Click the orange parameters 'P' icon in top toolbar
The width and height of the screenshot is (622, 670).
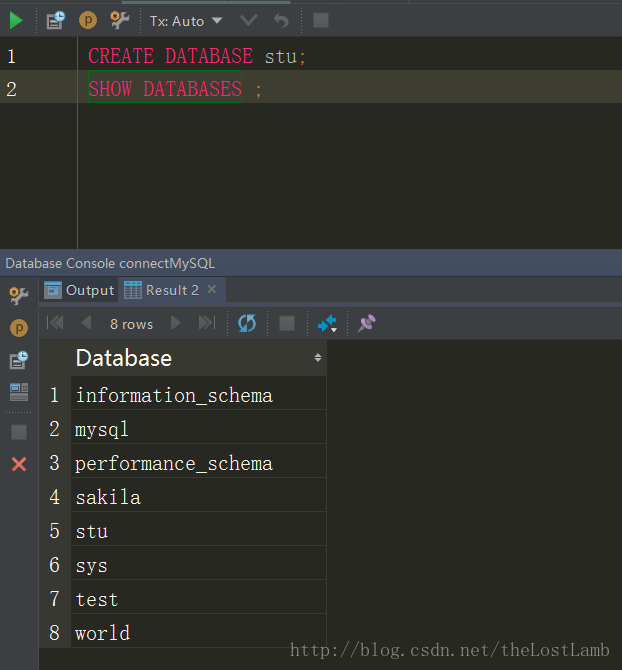tap(88, 20)
